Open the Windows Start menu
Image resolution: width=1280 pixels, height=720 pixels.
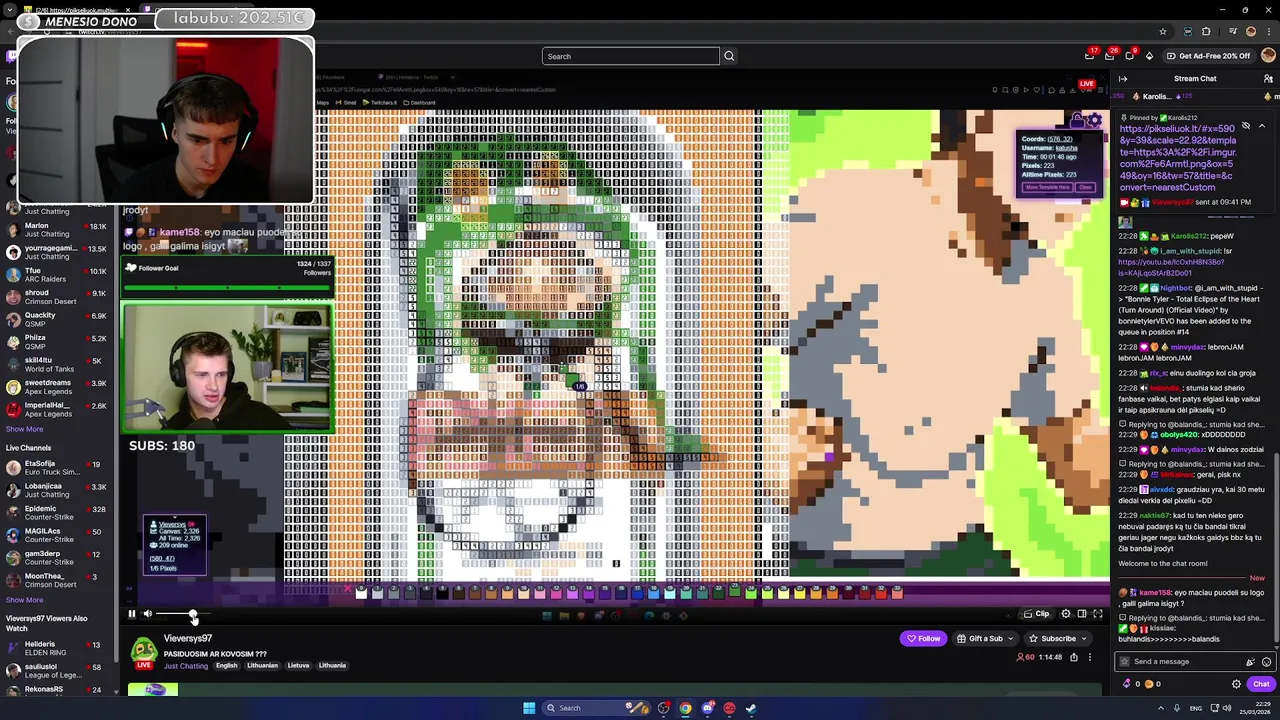click(x=529, y=708)
